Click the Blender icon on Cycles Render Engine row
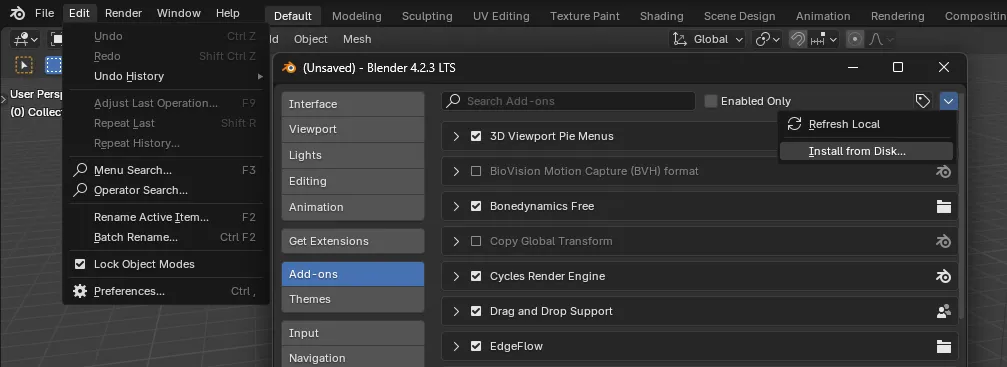 (x=943, y=276)
